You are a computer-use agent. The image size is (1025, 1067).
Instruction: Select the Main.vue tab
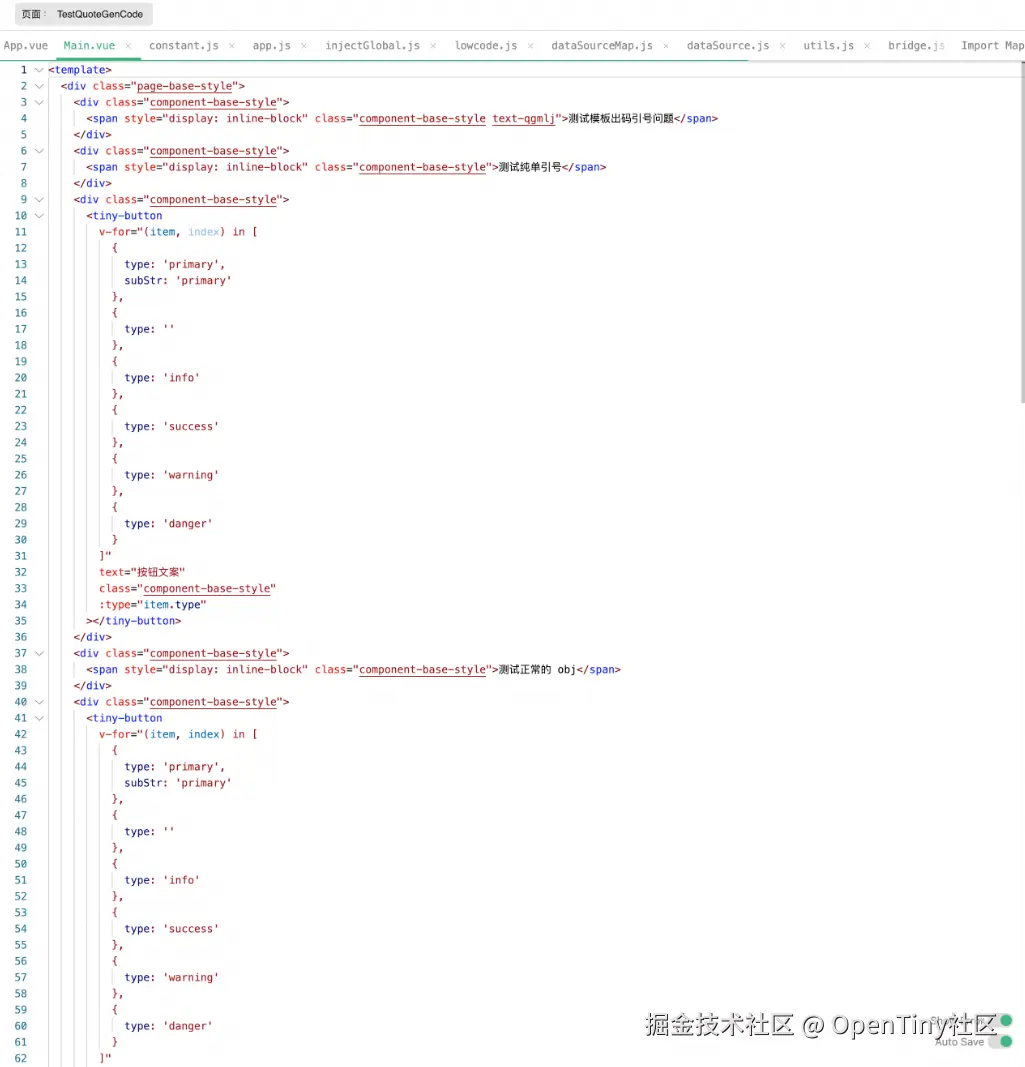89,46
